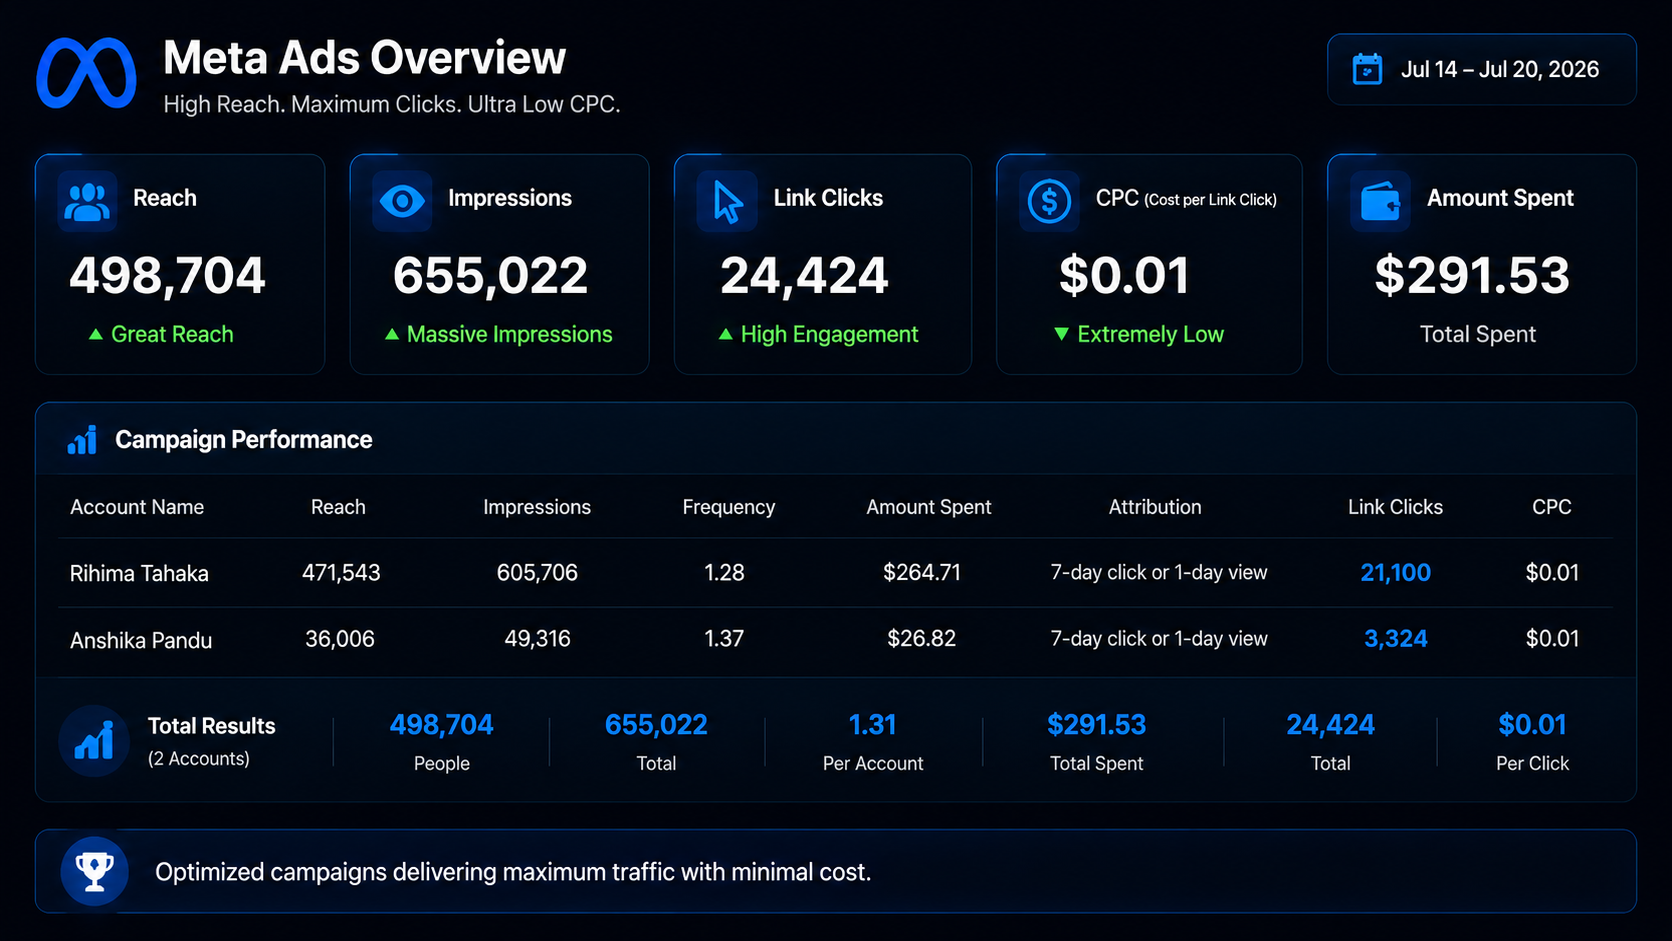This screenshot has width=1672, height=941.
Task: Select the Rihima Tahaka account row
Action: pyautogui.click(x=835, y=573)
